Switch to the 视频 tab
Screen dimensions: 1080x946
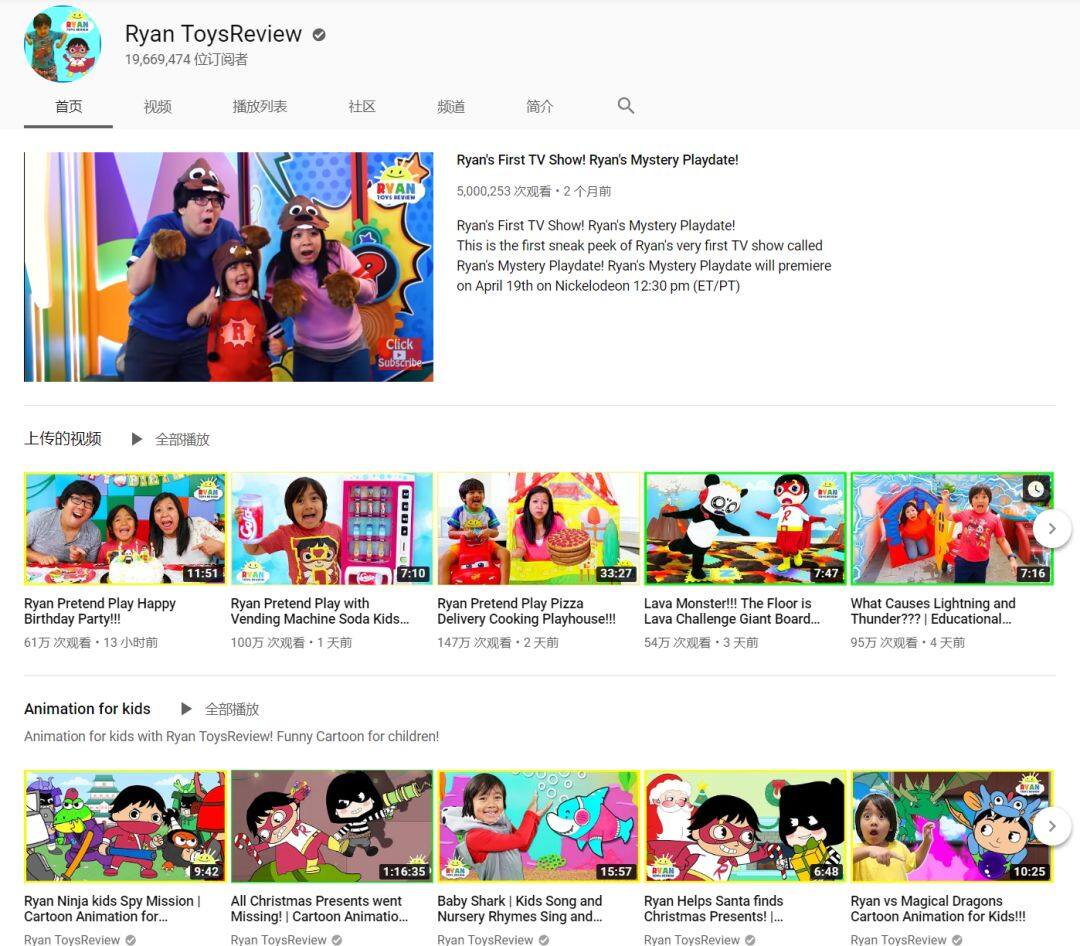157,107
